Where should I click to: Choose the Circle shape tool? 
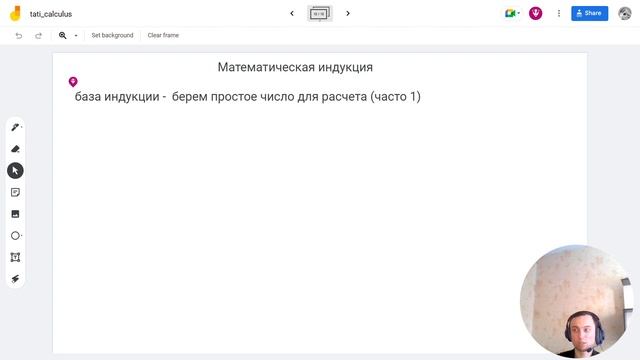pos(16,236)
